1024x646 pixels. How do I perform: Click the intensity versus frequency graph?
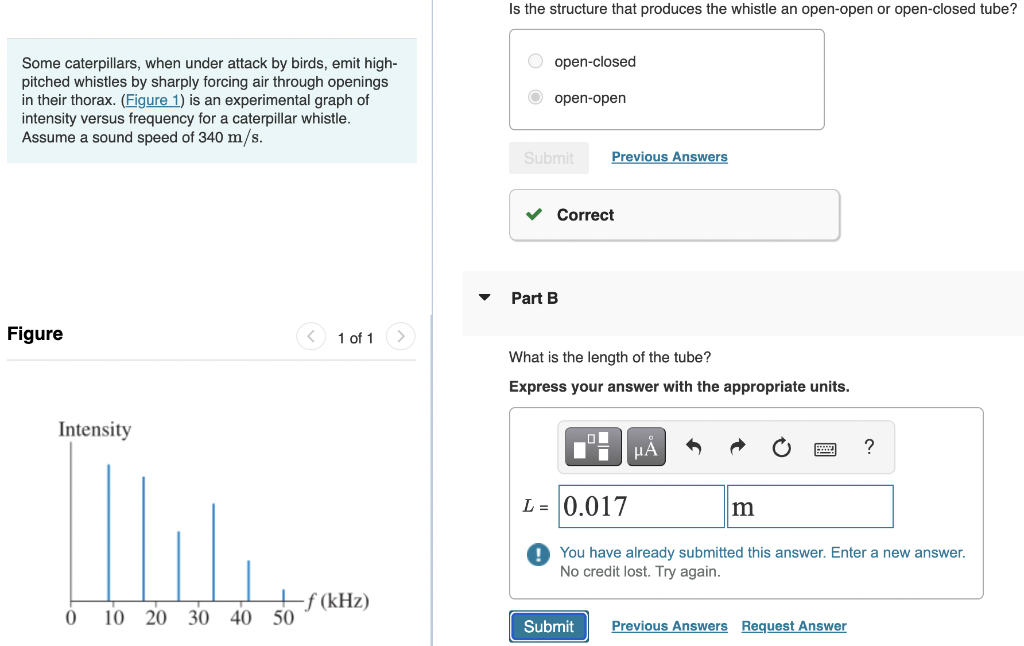click(x=214, y=524)
